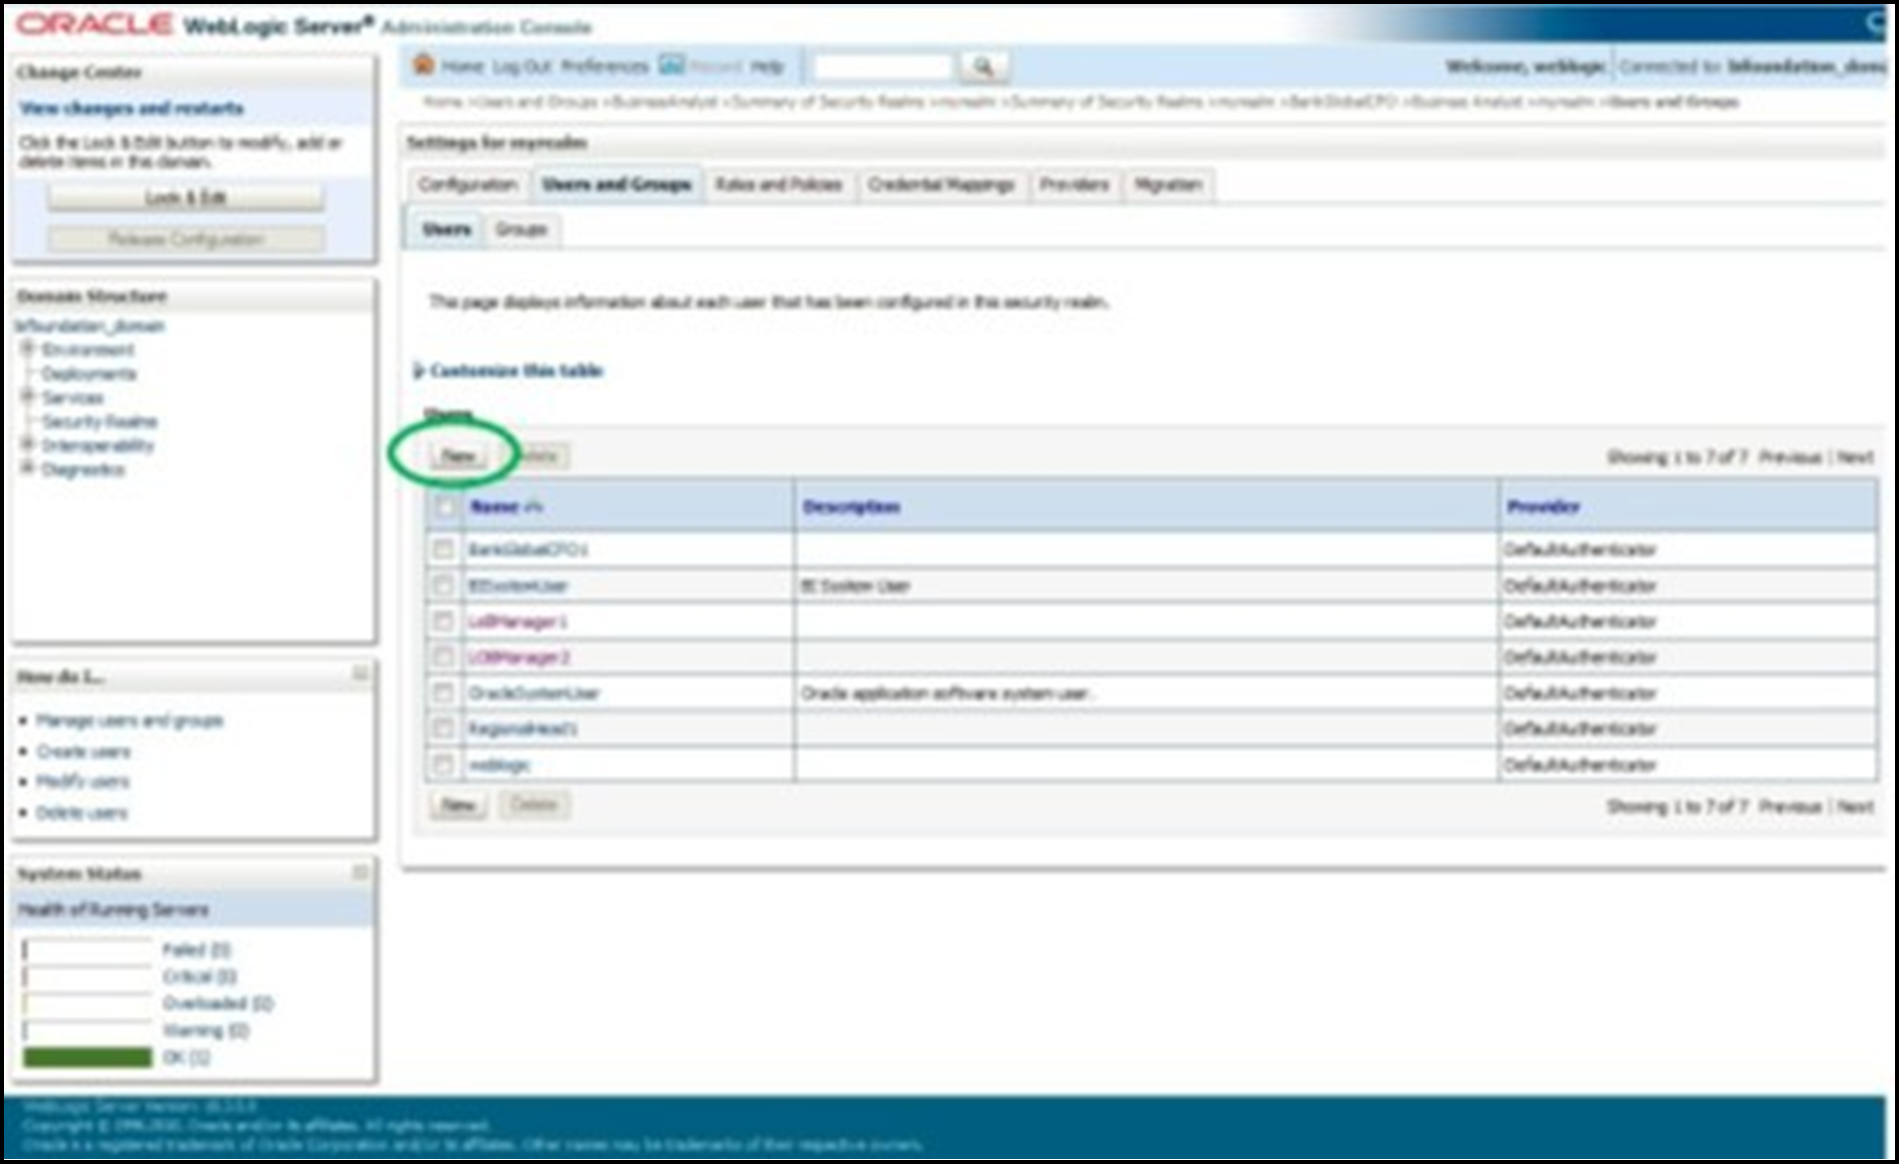Click the Delete button below the table
The width and height of the screenshot is (1899, 1166).
(x=534, y=805)
